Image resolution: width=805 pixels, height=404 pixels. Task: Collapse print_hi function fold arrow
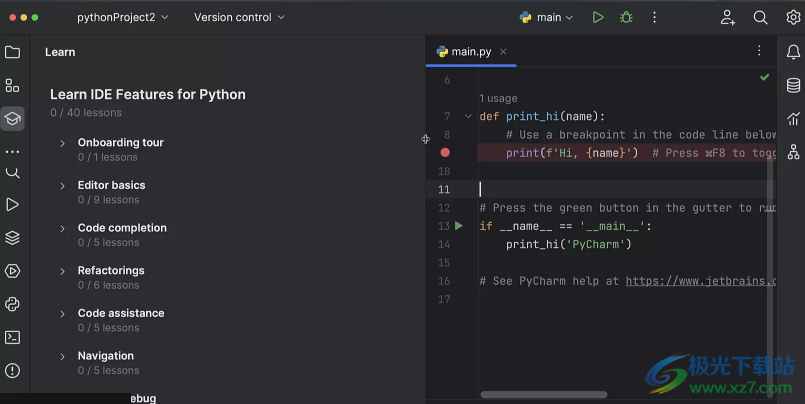468,117
